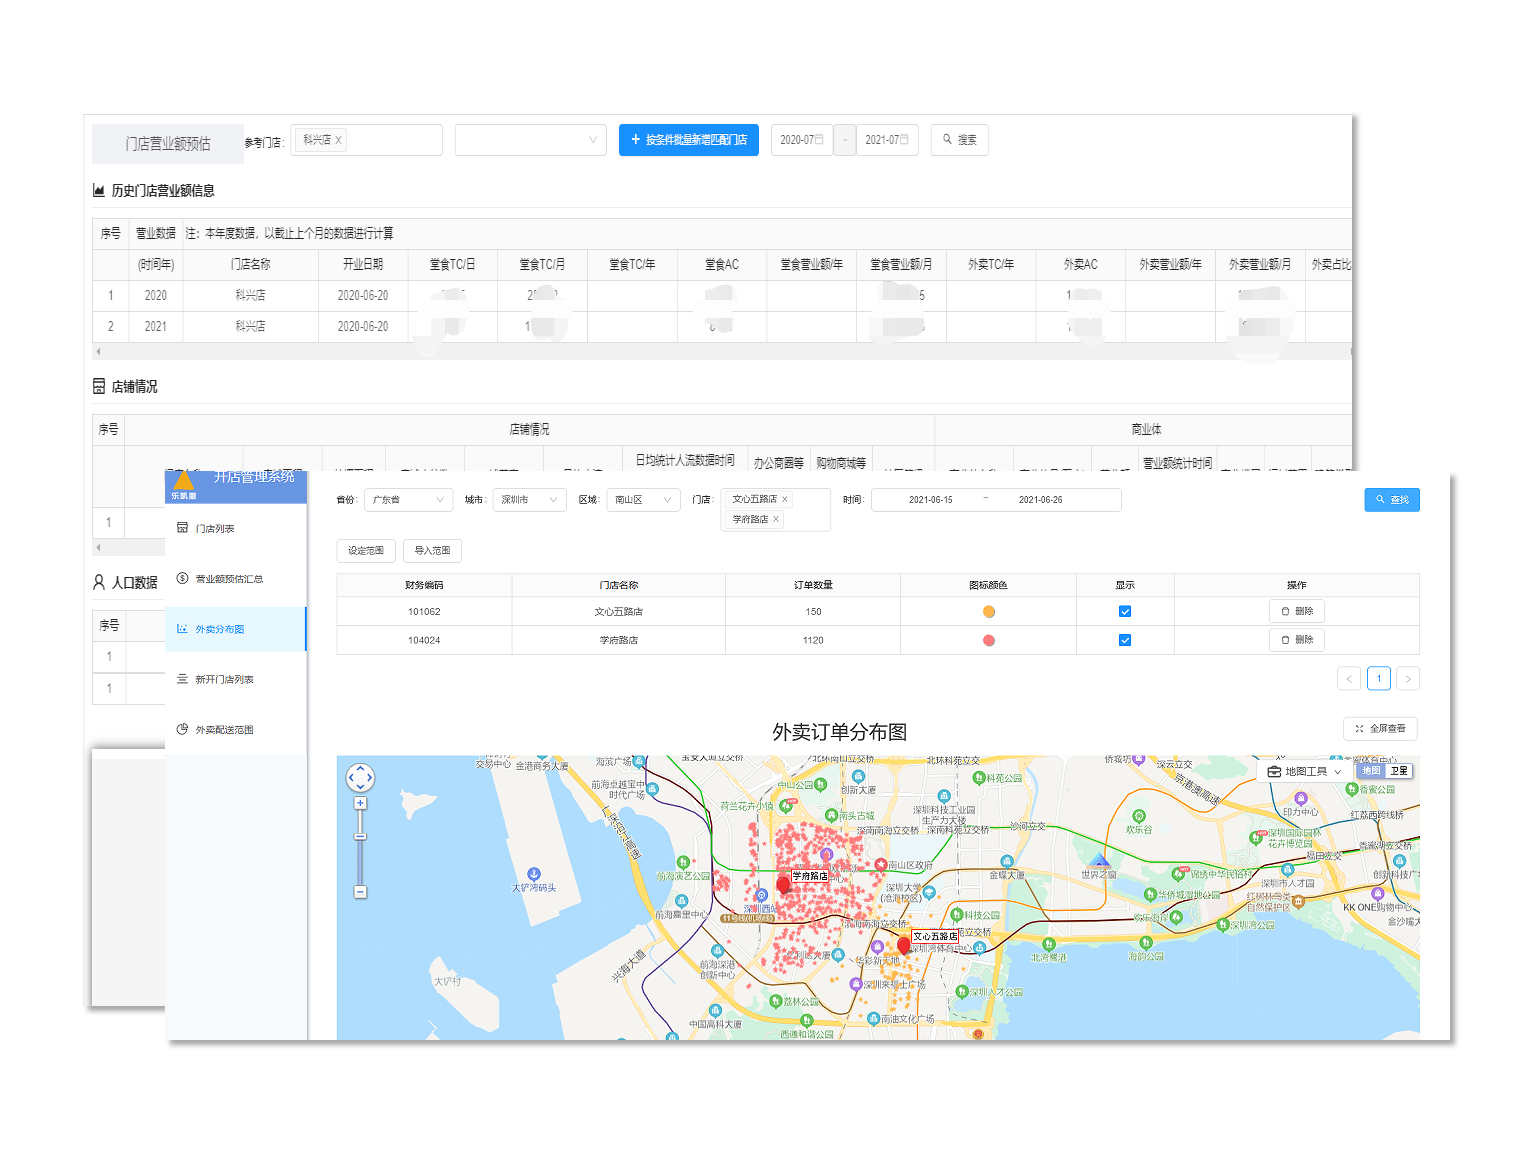Open the 城市 dropdown showing 深圳市

coord(529,500)
